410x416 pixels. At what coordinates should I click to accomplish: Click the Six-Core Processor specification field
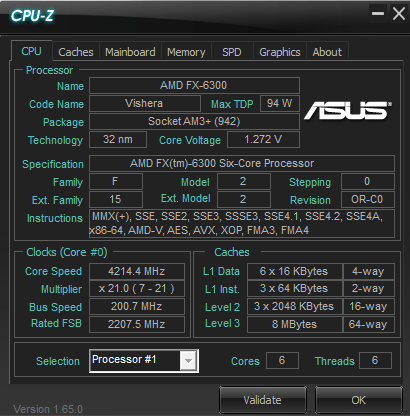pyautogui.click(x=242, y=163)
